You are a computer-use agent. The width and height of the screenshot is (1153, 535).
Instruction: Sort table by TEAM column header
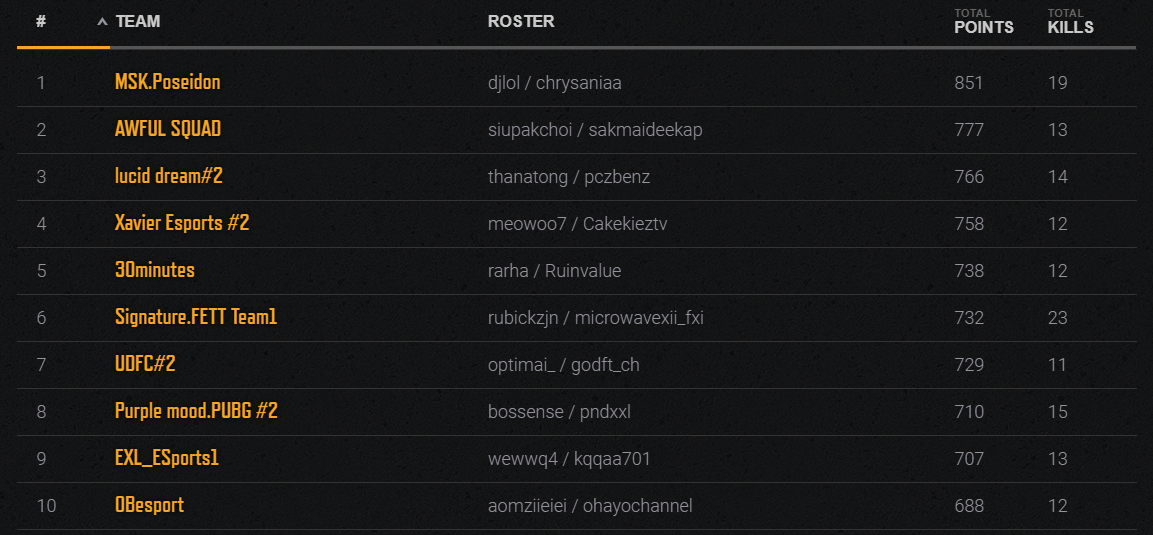click(x=138, y=21)
